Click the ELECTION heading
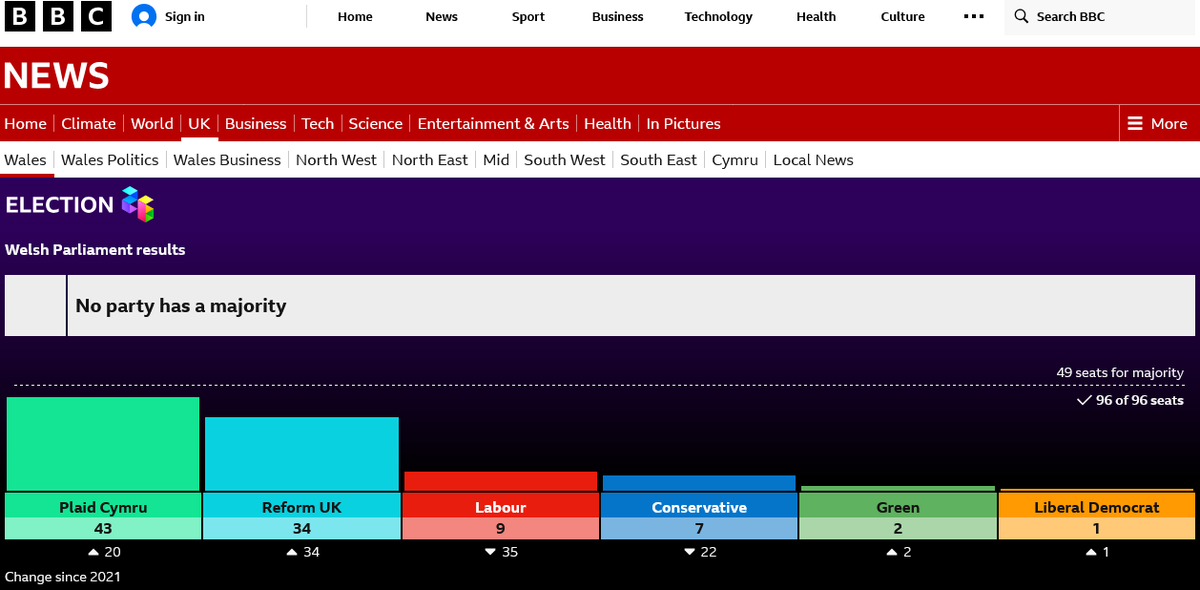This screenshot has width=1200, height=590. coord(60,205)
